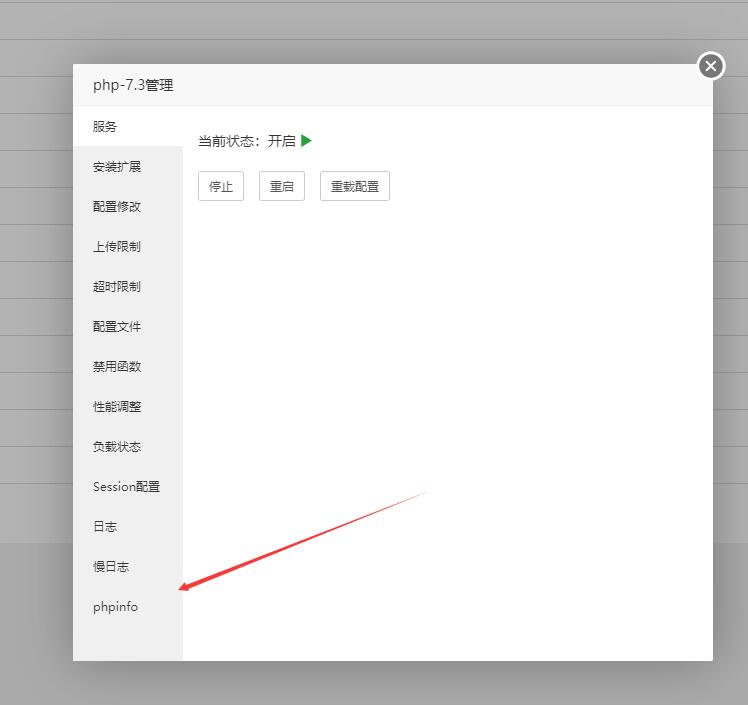Go to the 超时限制 tab

(128, 287)
